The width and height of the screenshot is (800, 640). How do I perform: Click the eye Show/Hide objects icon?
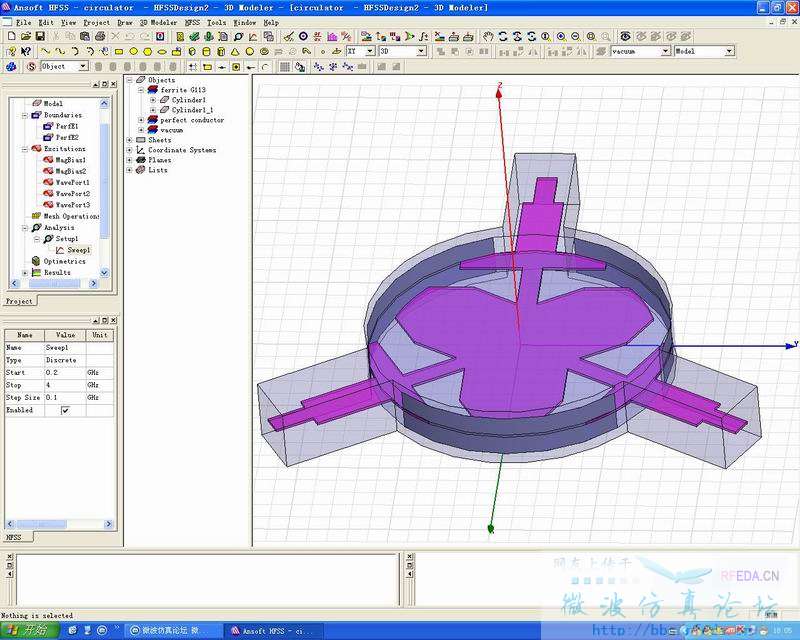click(x=626, y=36)
